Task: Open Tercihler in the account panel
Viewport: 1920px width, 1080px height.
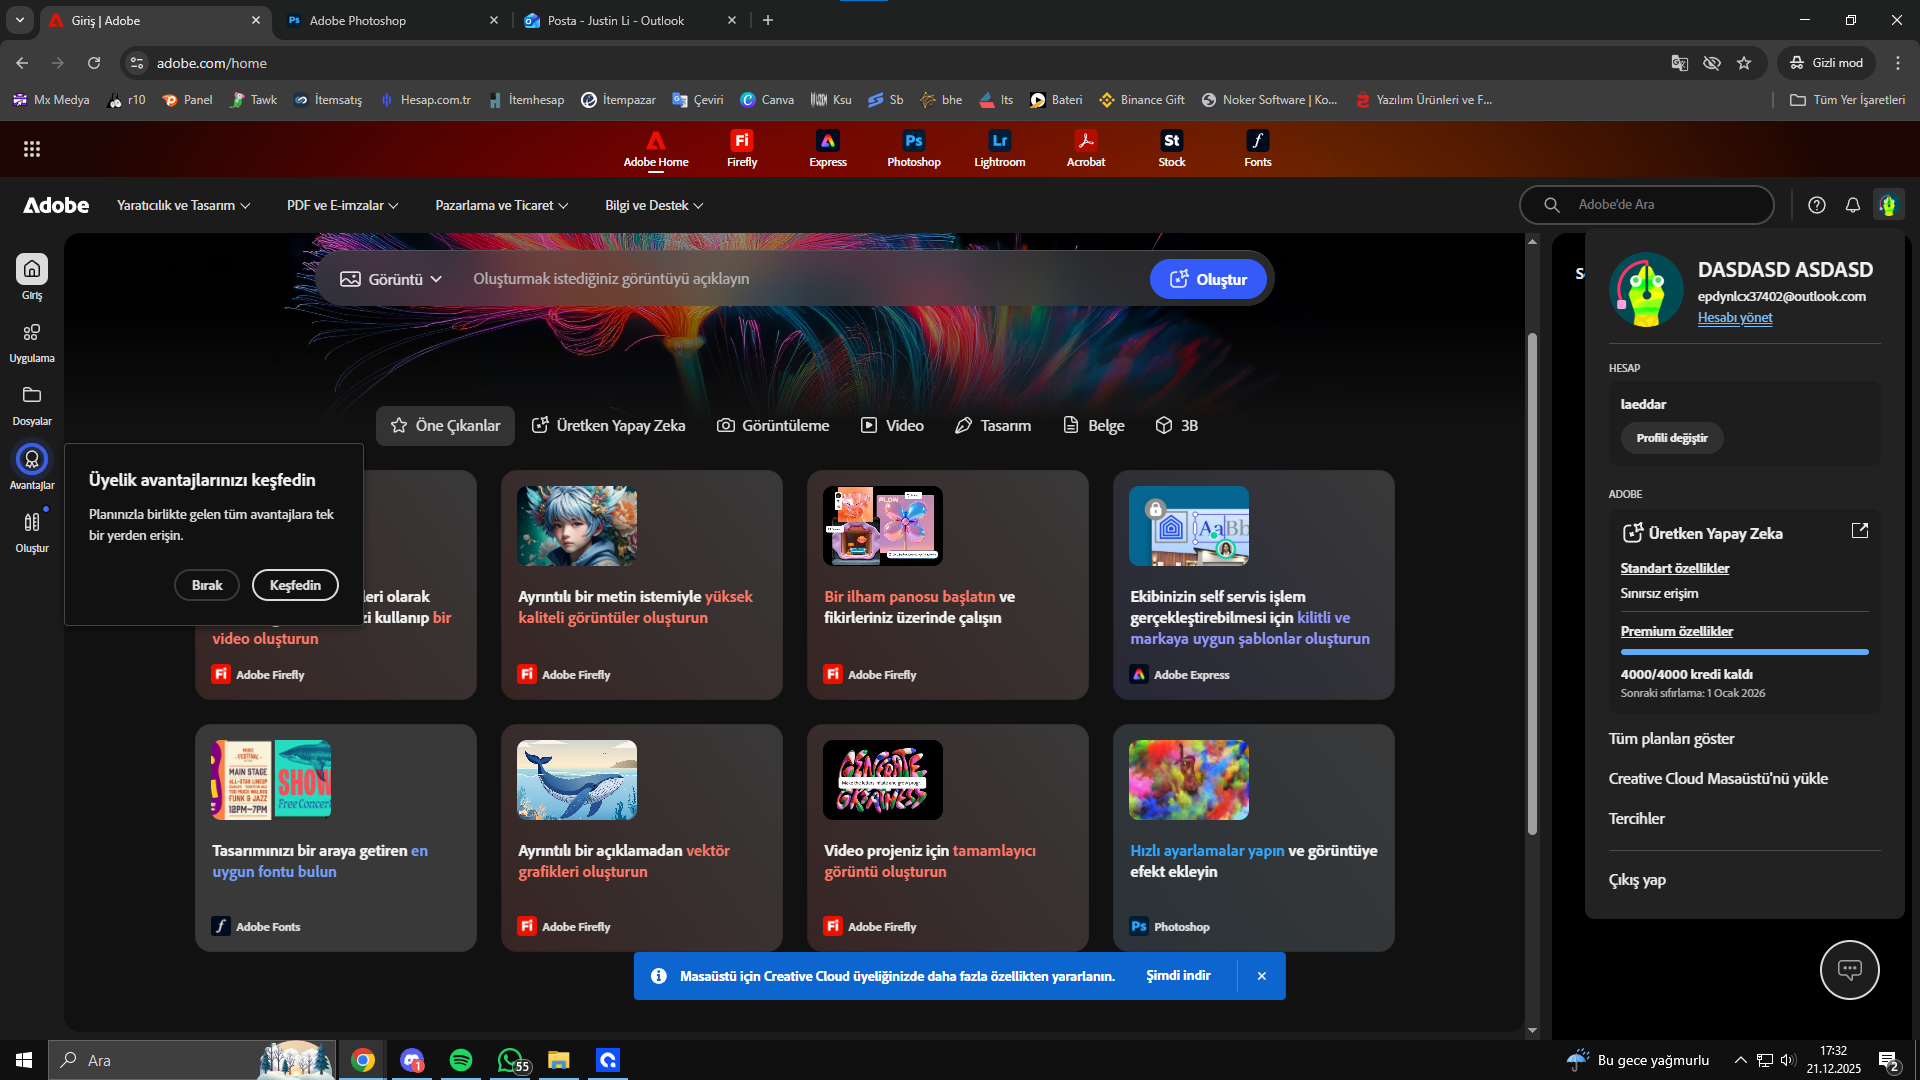Action: tap(1637, 819)
